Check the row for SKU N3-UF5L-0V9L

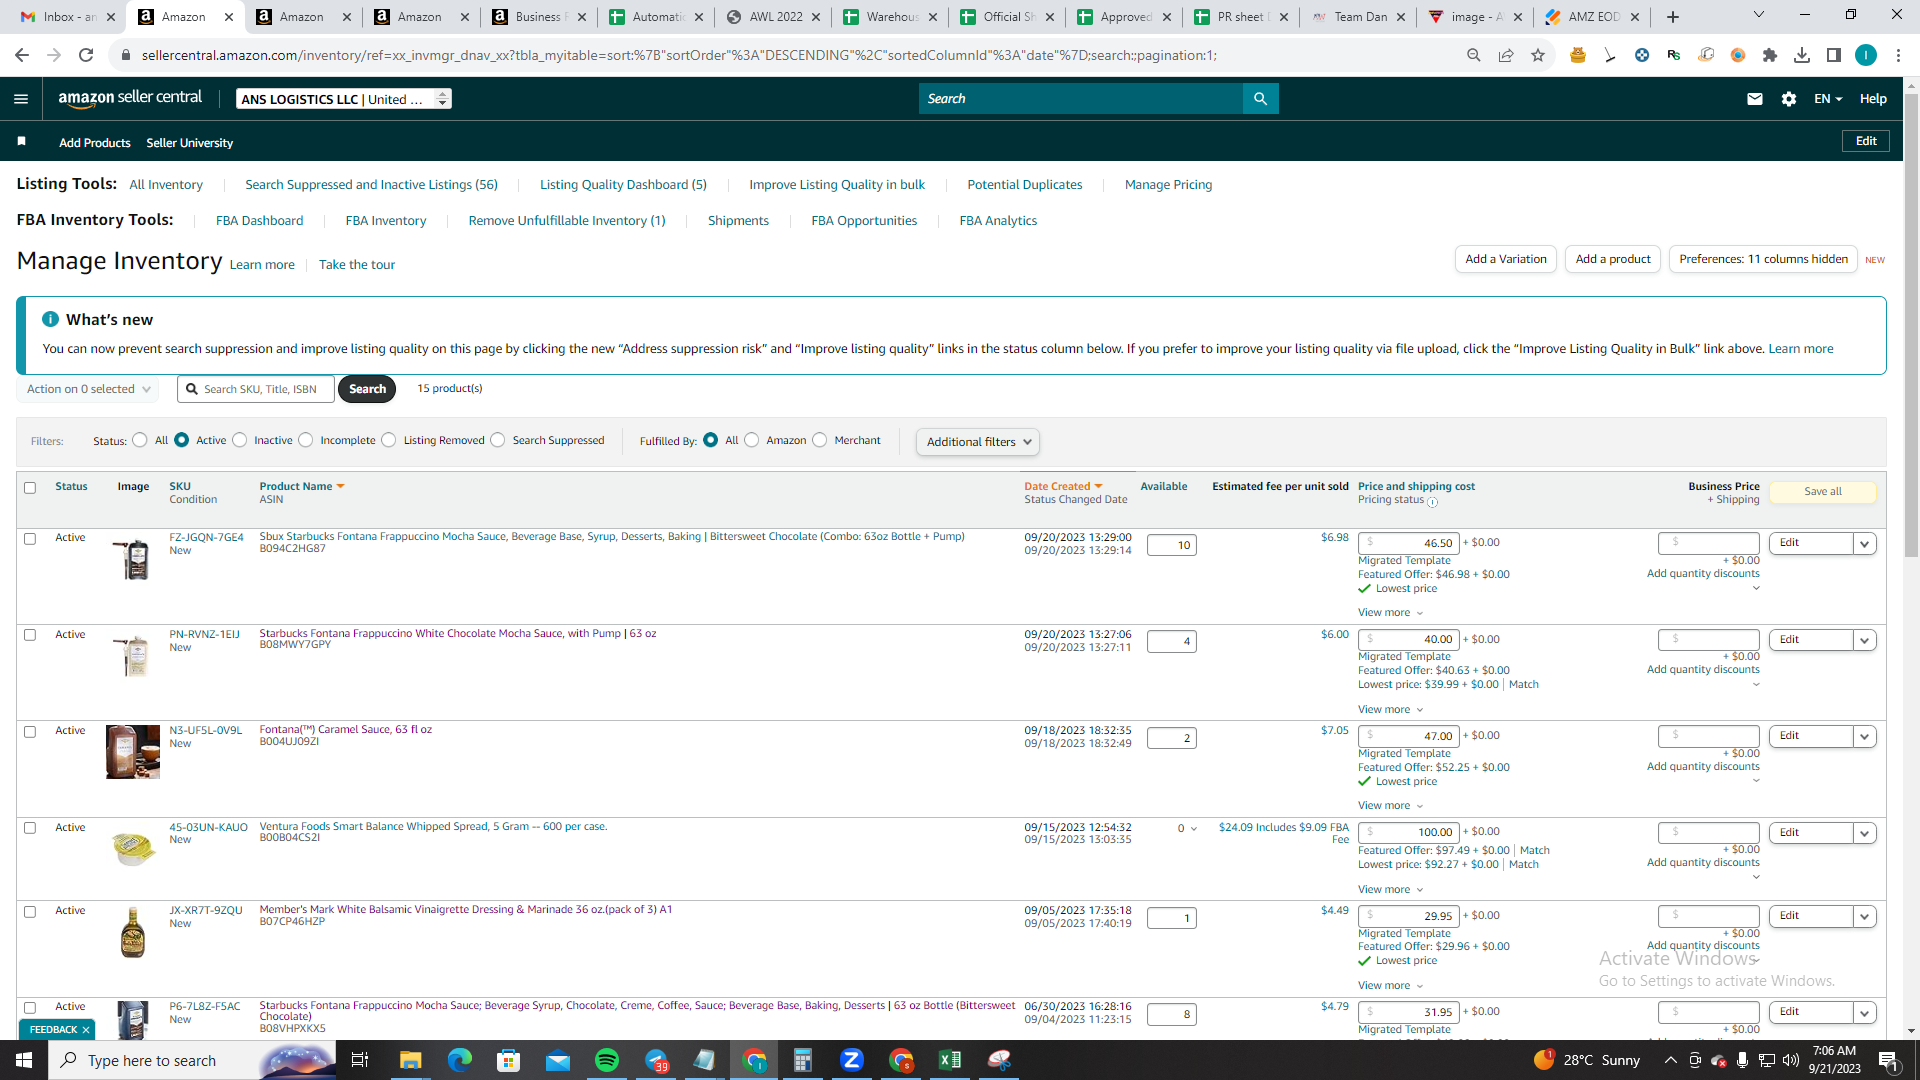point(30,732)
